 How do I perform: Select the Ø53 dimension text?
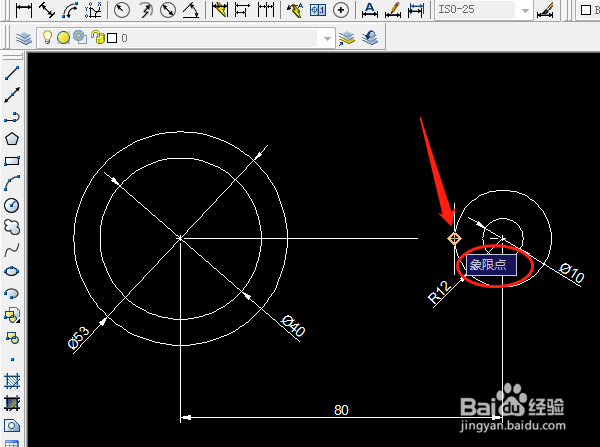[x=78, y=338]
